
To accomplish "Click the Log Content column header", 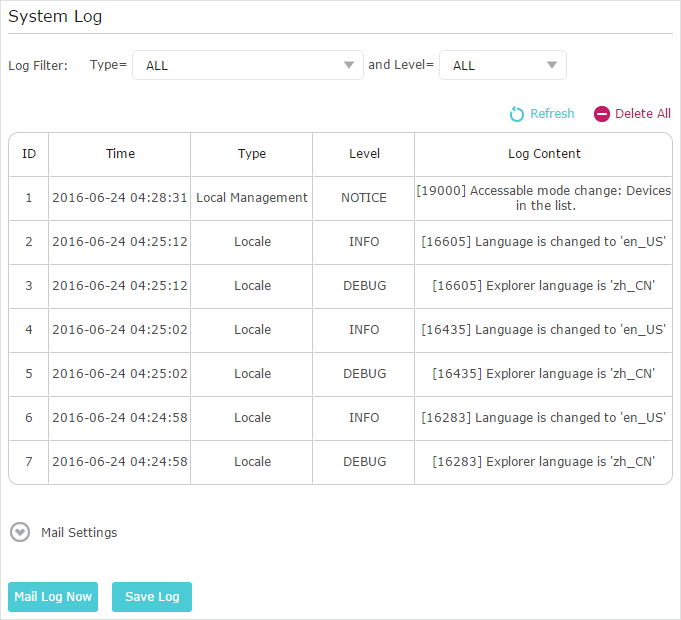I will click(544, 154).
